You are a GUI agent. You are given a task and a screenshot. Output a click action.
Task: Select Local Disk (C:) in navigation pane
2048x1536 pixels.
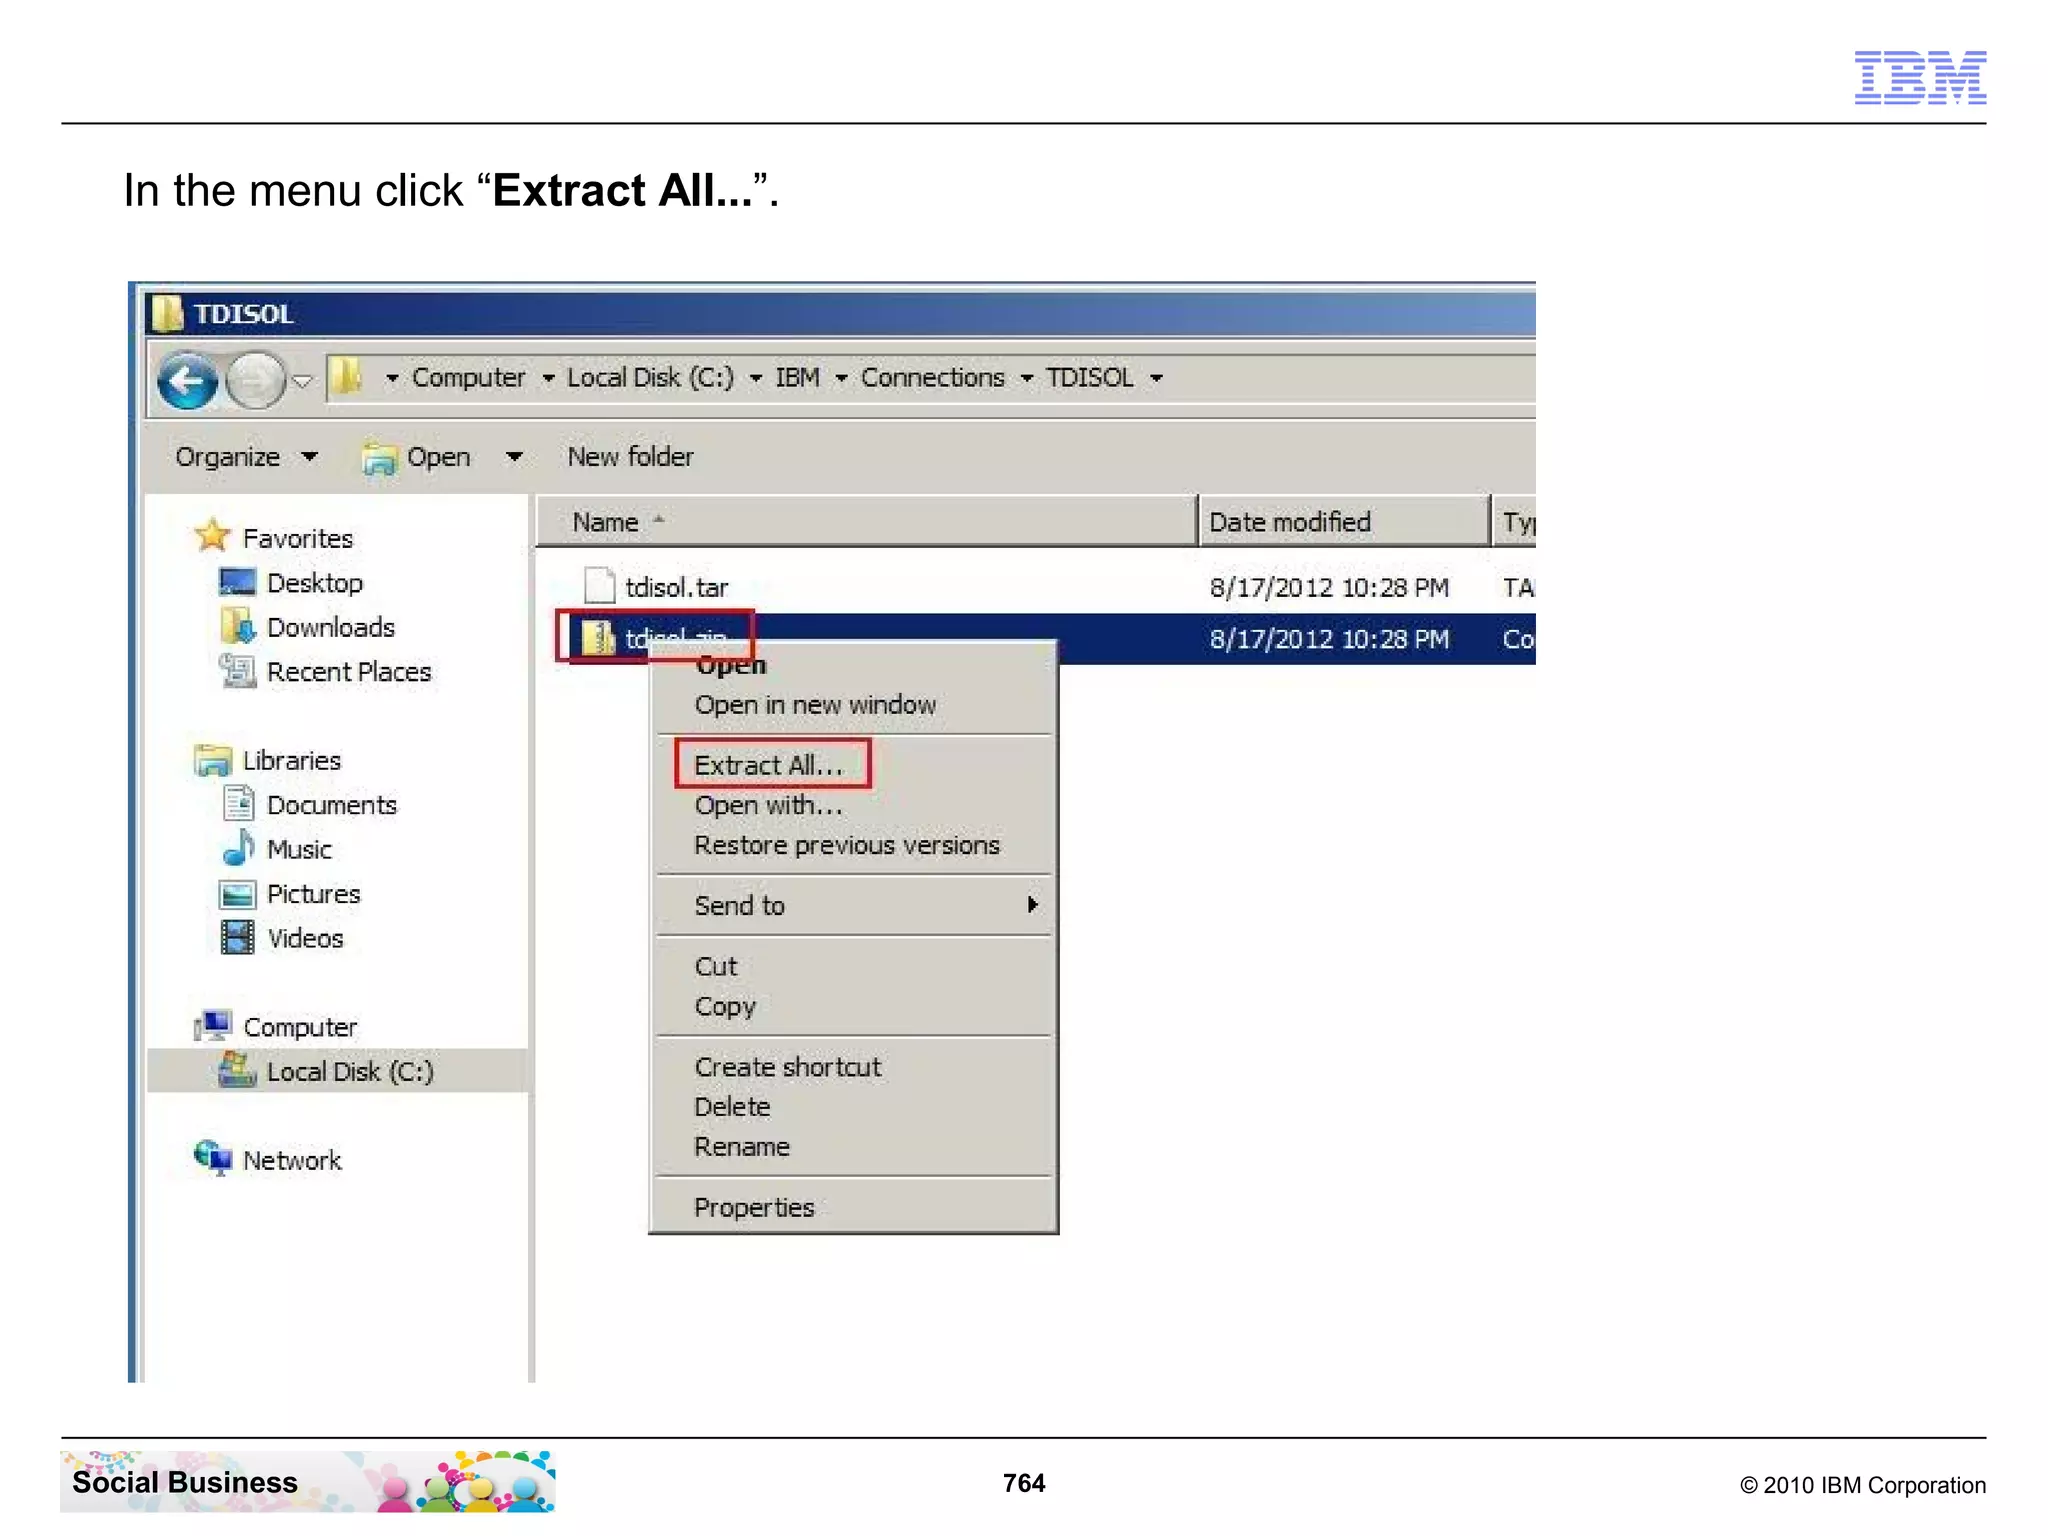point(350,1072)
